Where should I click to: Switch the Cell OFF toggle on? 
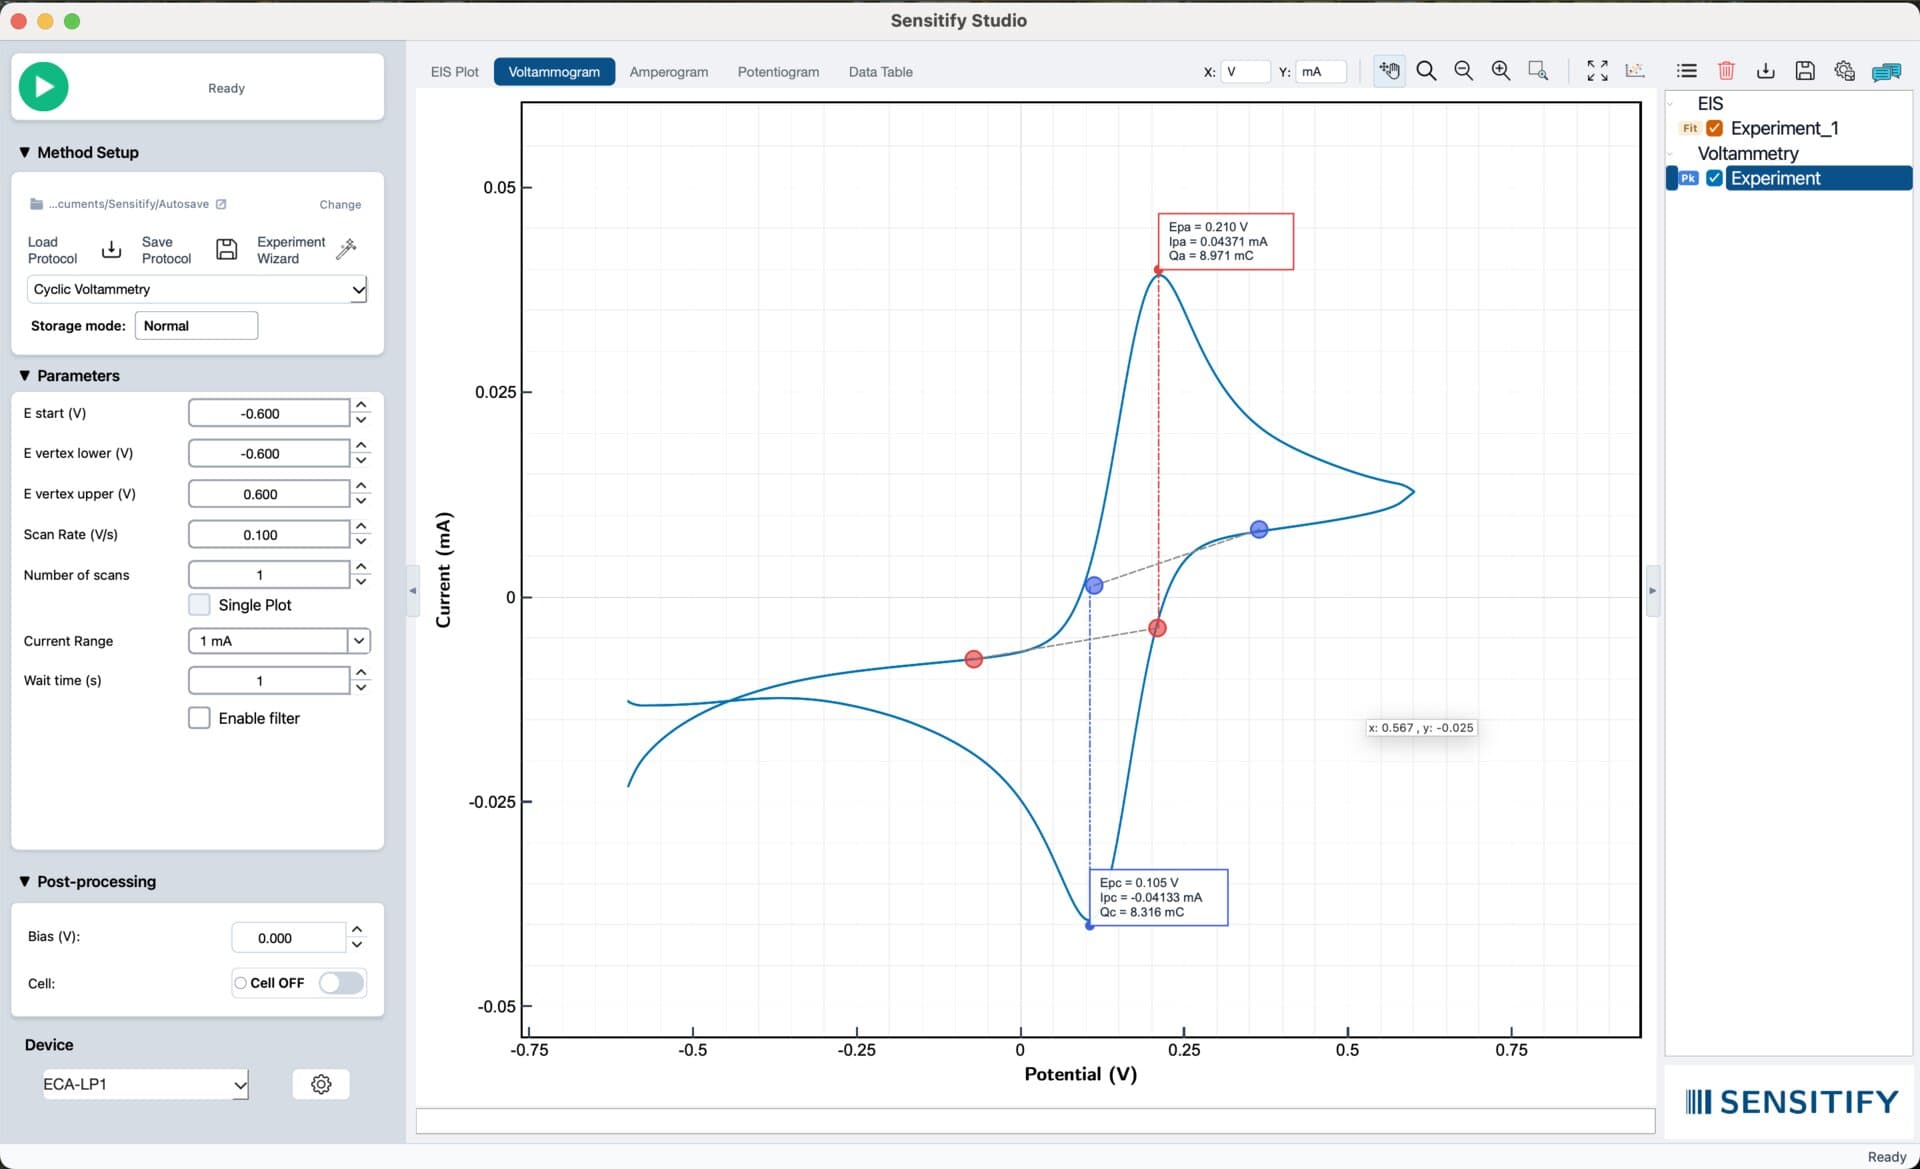pyautogui.click(x=341, y=983)
